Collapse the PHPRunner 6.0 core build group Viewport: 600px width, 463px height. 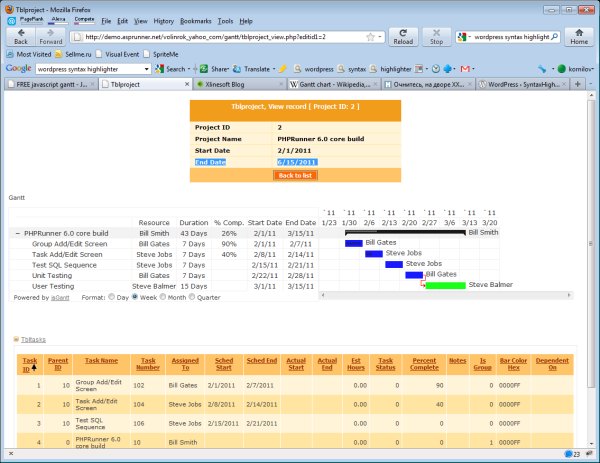point(18,233)
